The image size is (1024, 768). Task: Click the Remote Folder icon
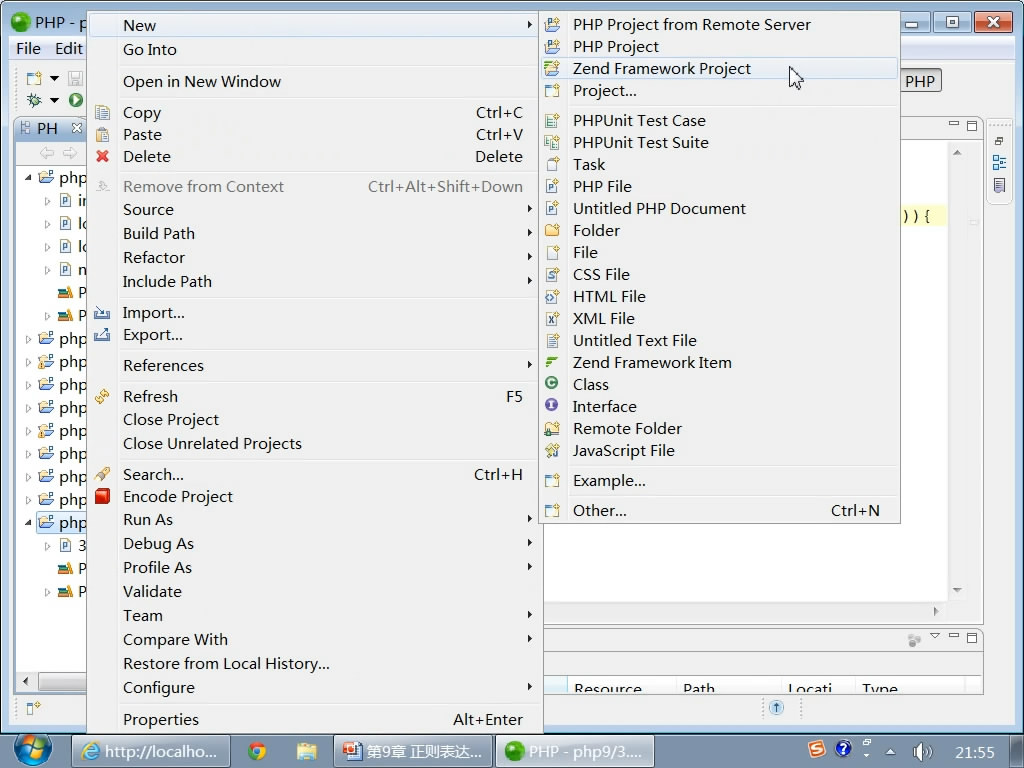pyautogui.click(x=552, y=428)
